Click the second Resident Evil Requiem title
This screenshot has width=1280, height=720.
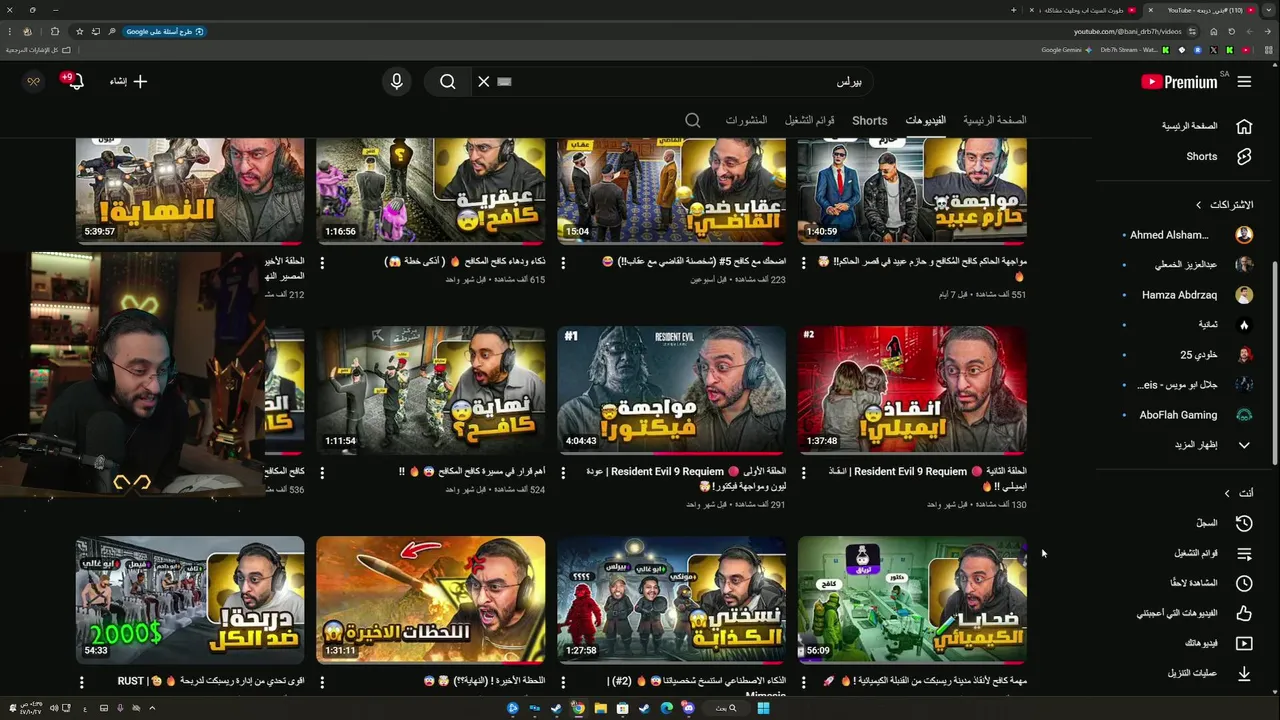(926, 478)
